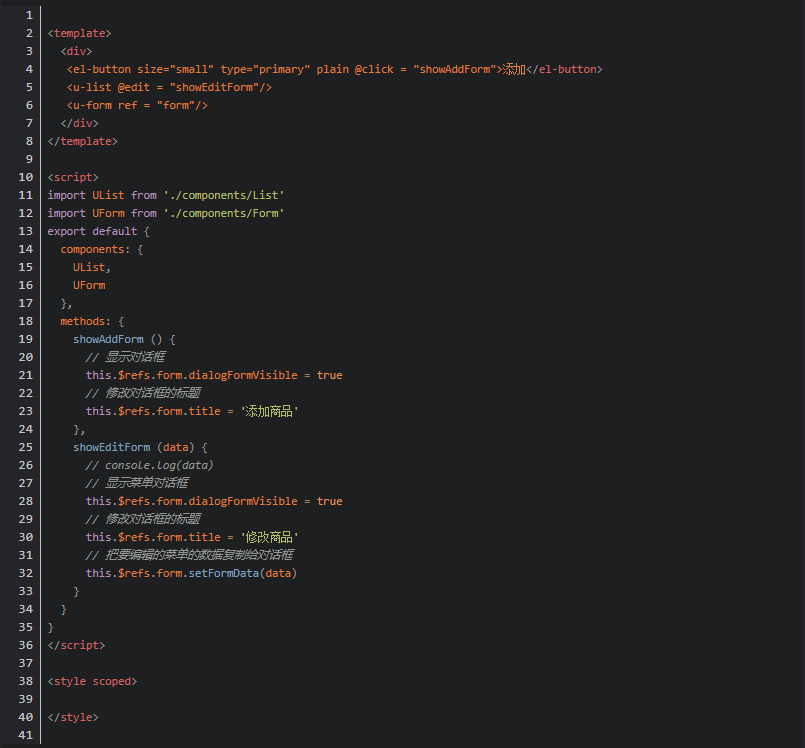Click './components/List' import path

(x=224, y=195)
